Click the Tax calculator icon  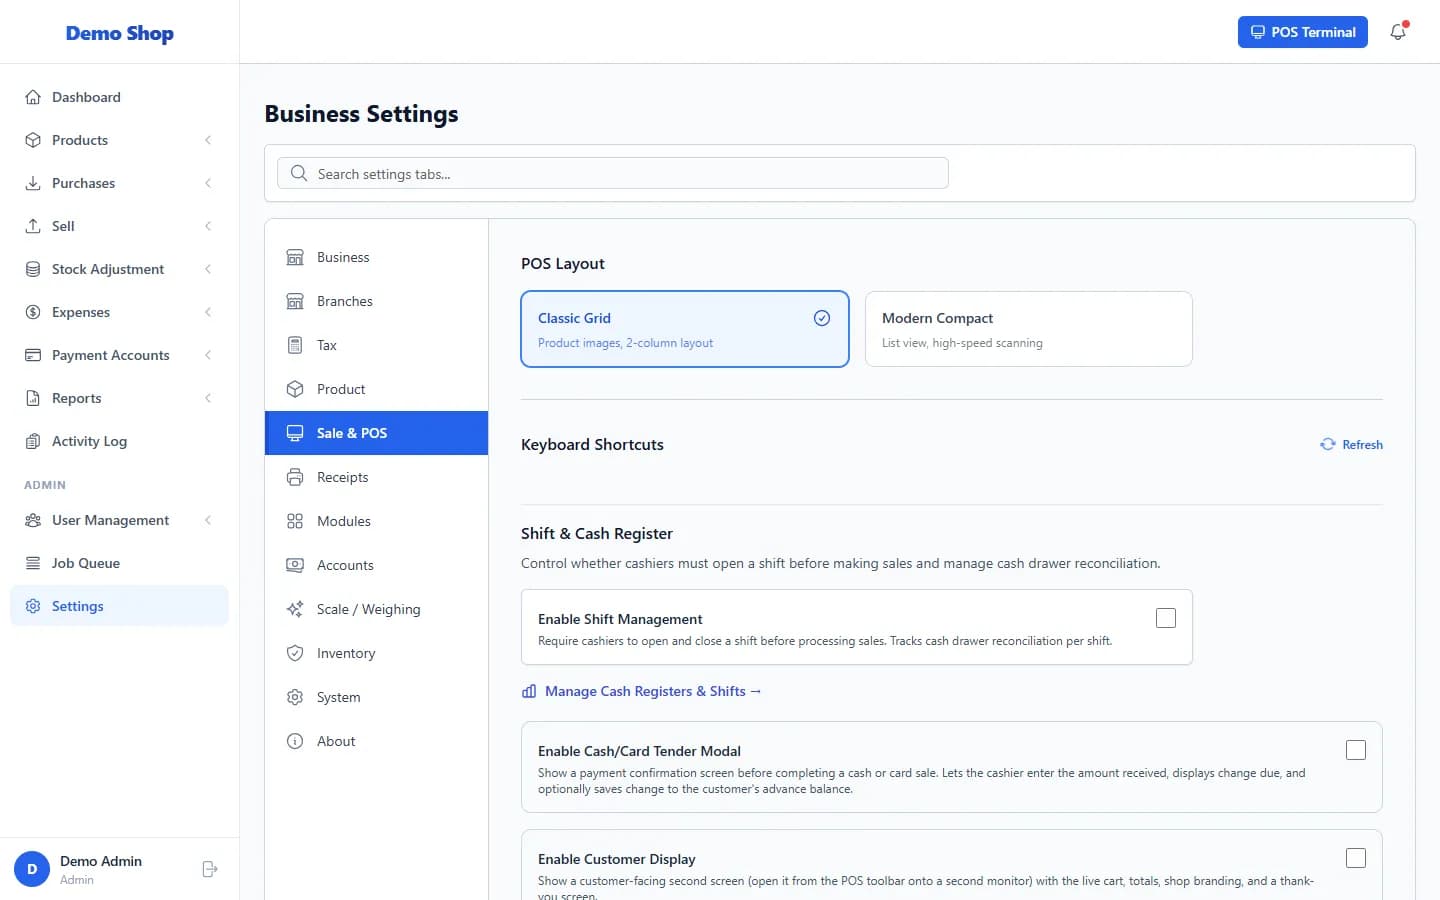tap(295, 345)
